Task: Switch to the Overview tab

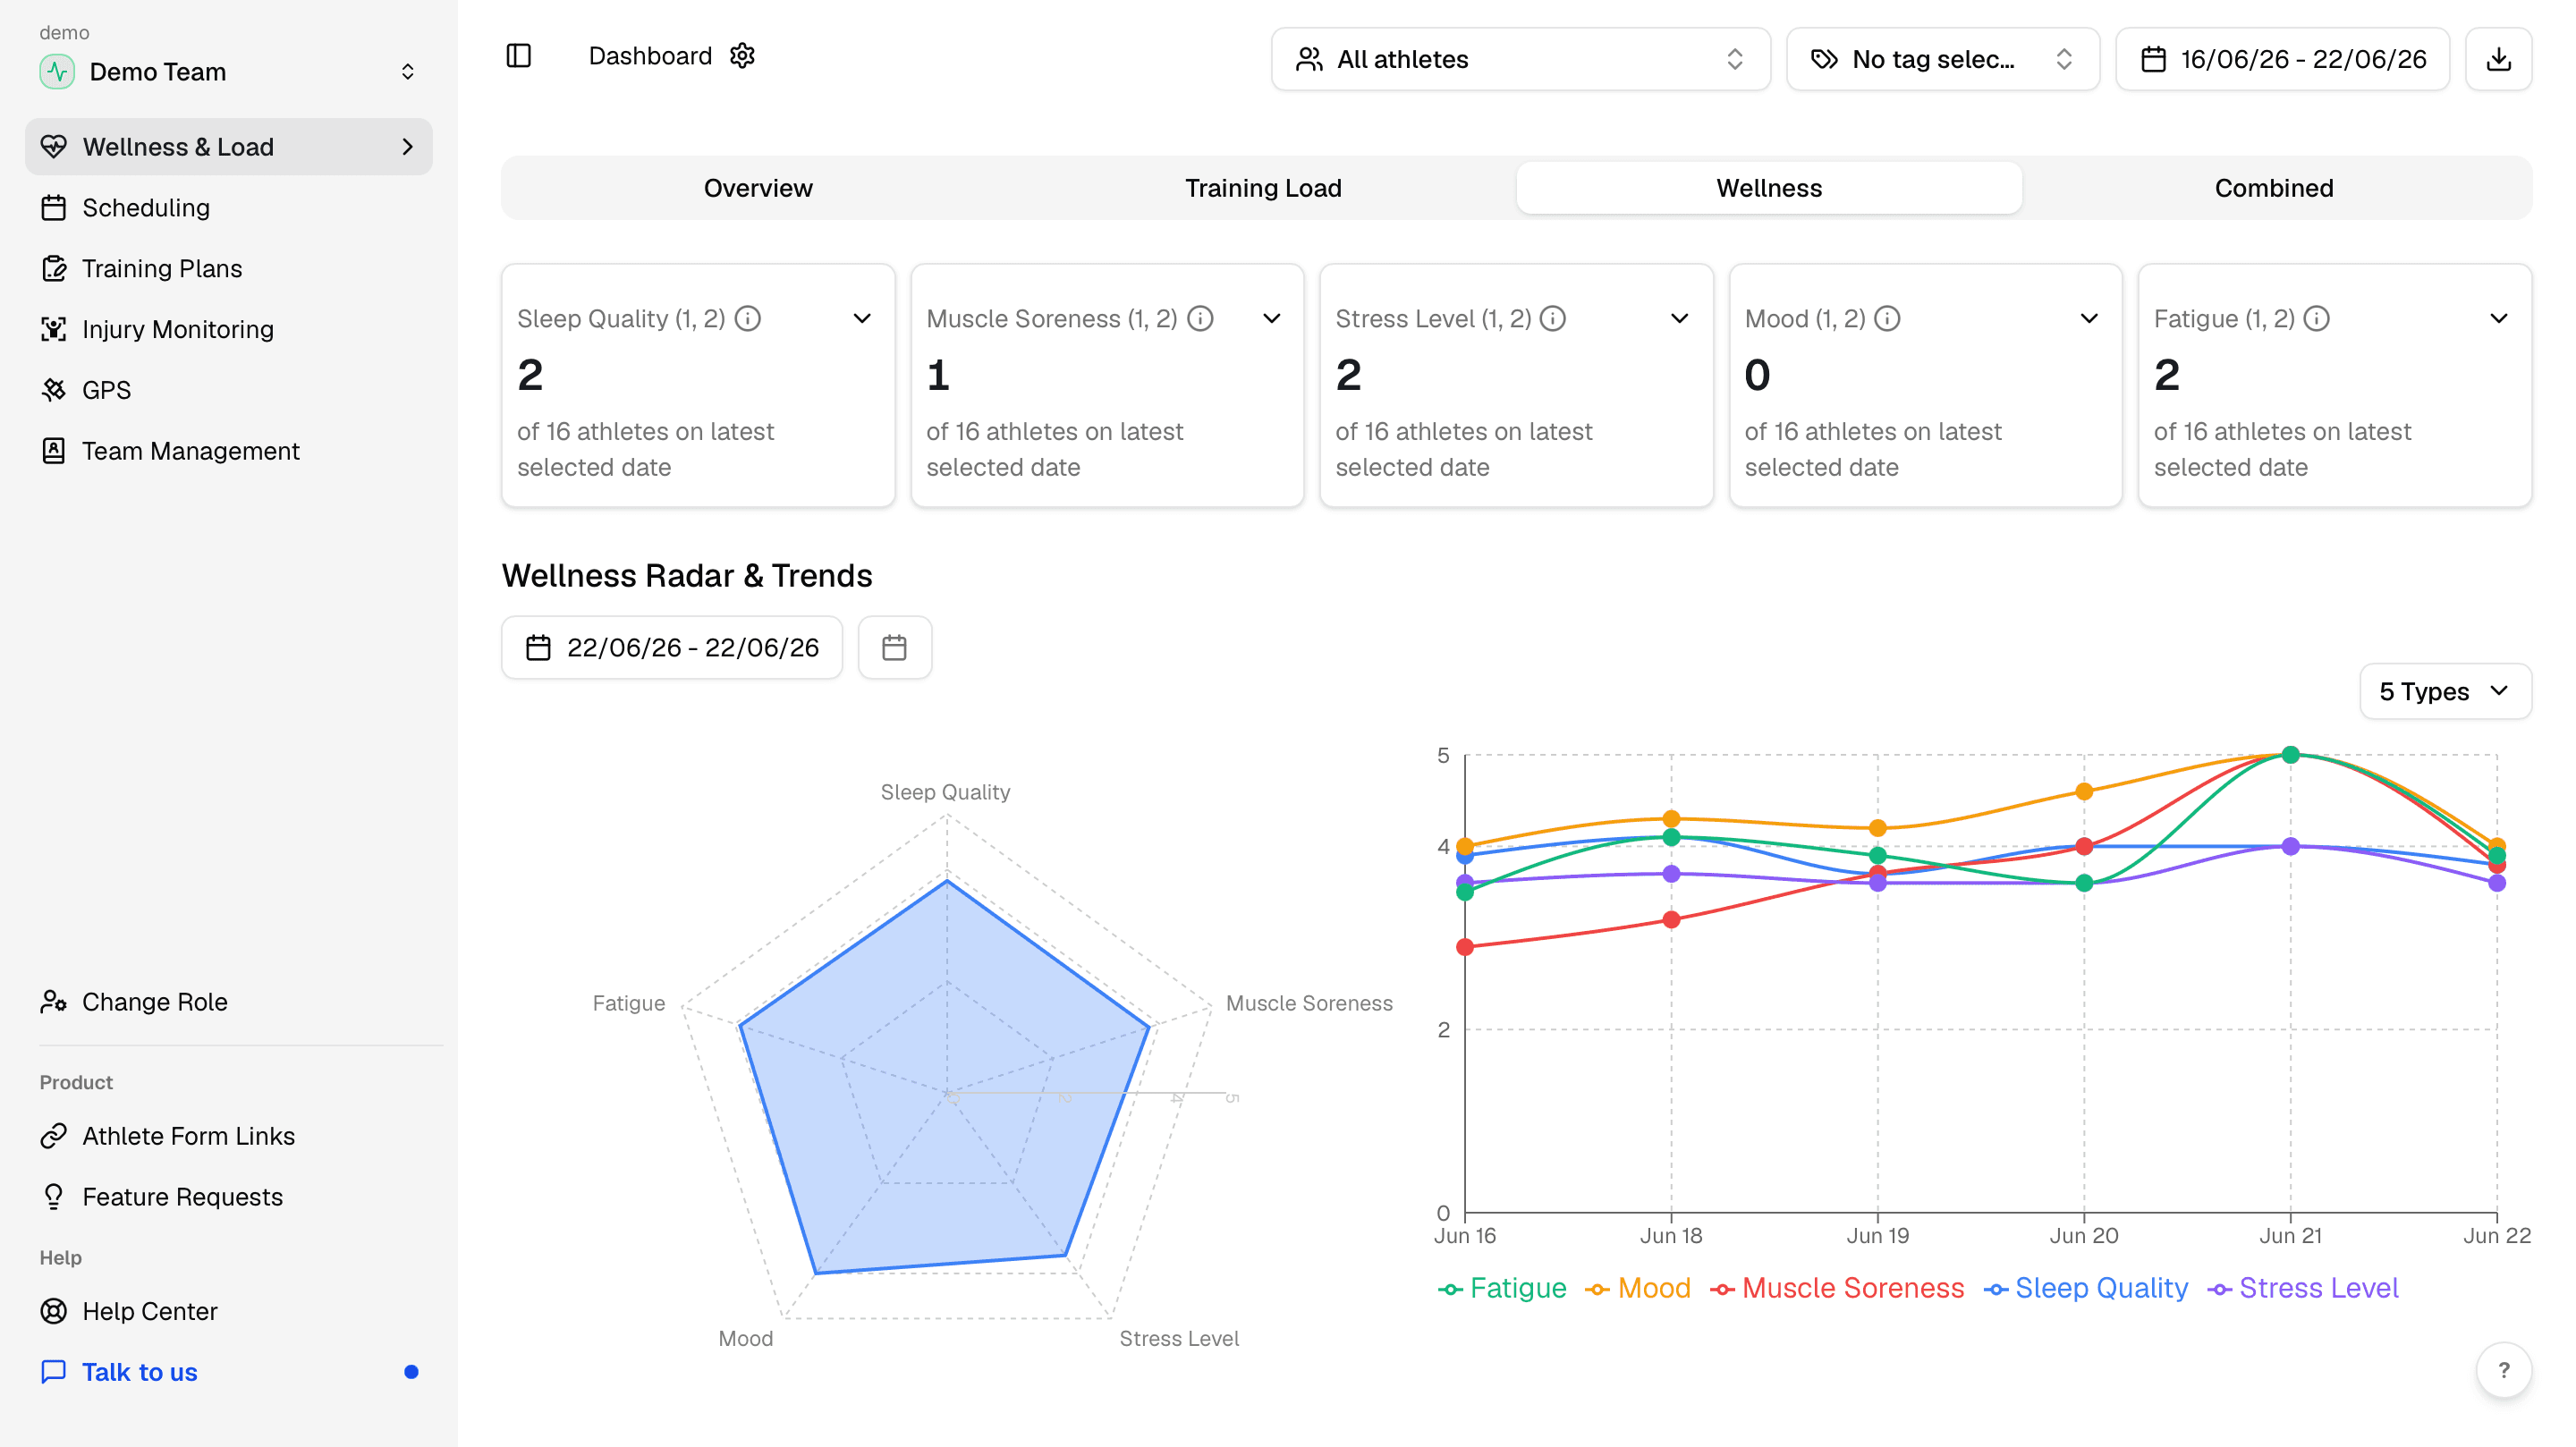Action: tap(758, 188)
